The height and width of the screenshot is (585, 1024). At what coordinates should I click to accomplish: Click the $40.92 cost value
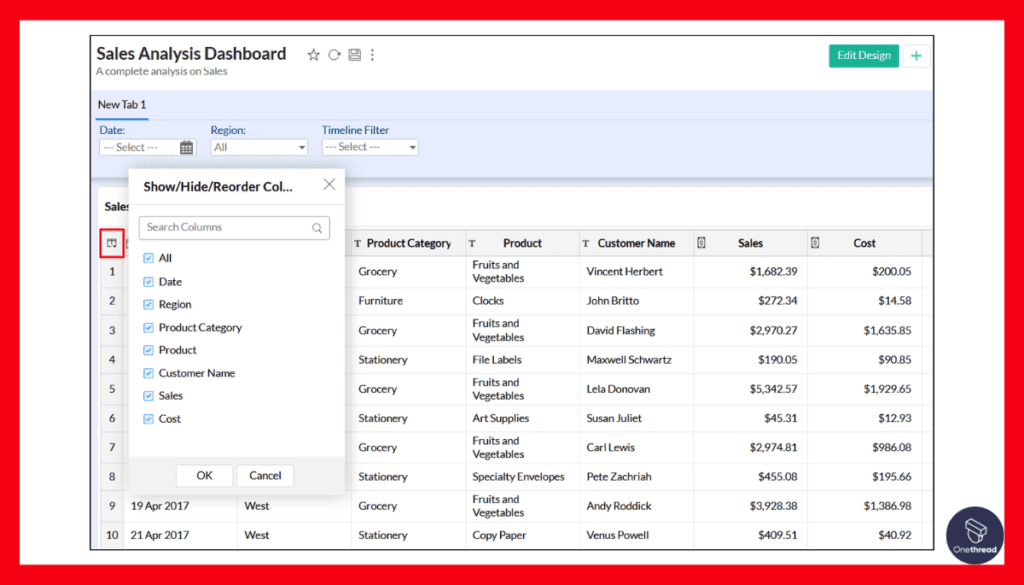[894, 535]
